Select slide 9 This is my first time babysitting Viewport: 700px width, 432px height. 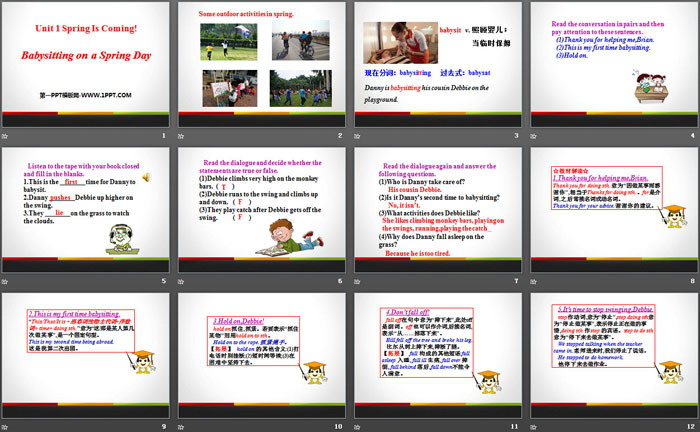tap(85, 356)
